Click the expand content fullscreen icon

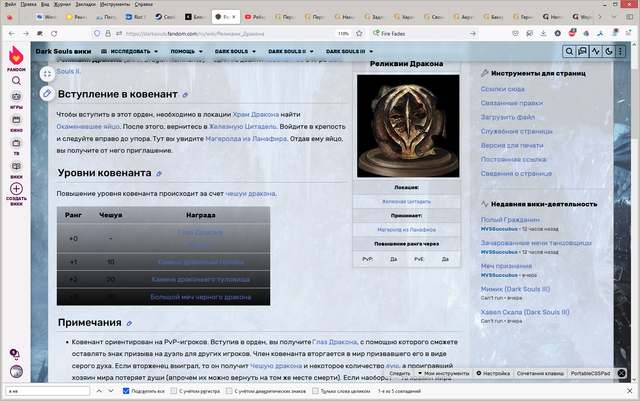pyautogui.click(x=47, y=74)
